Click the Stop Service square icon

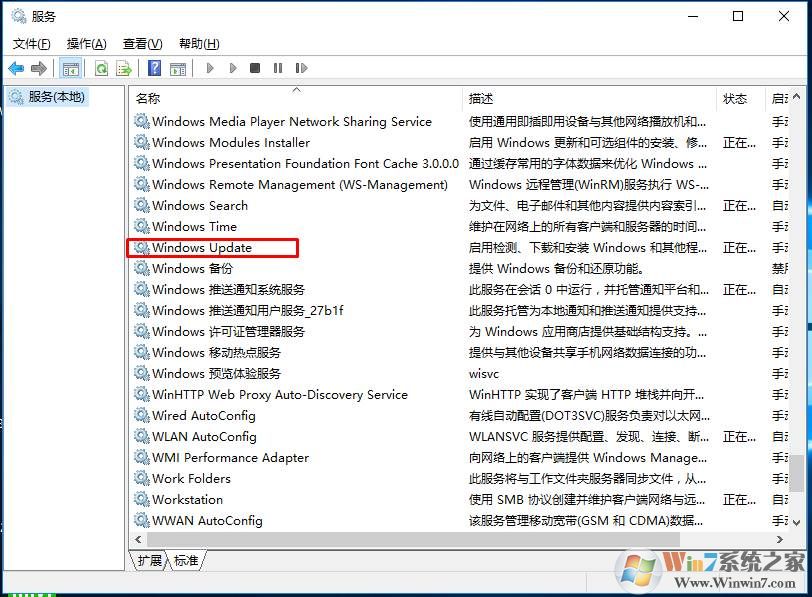point(255,68)
